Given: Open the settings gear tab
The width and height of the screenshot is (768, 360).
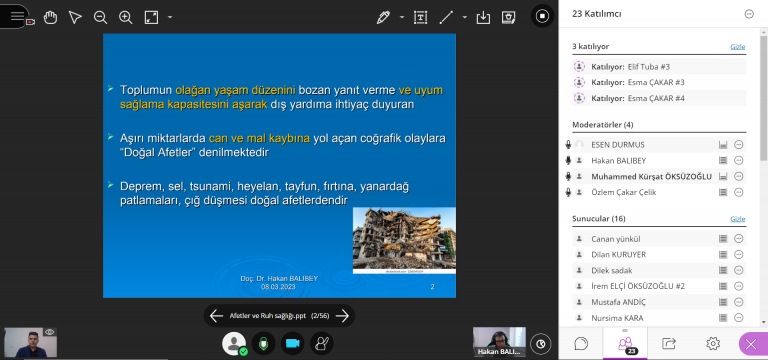Looking at the screenshot, I should [713, 343].
